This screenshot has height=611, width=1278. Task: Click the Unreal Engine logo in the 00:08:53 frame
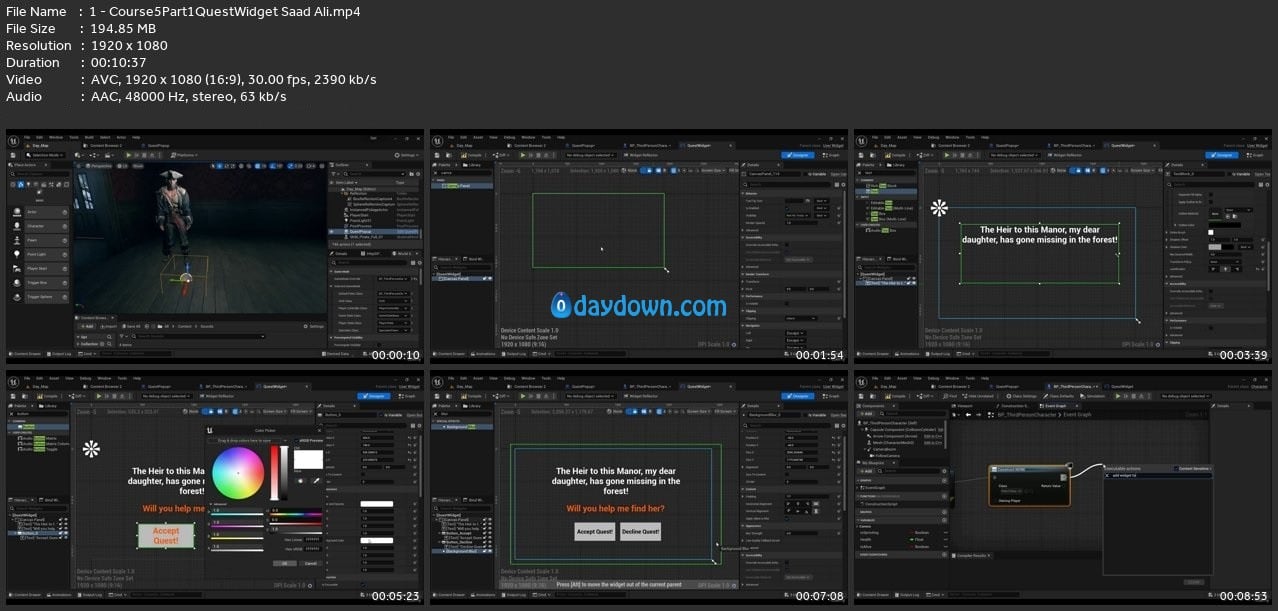pos(863,380)
